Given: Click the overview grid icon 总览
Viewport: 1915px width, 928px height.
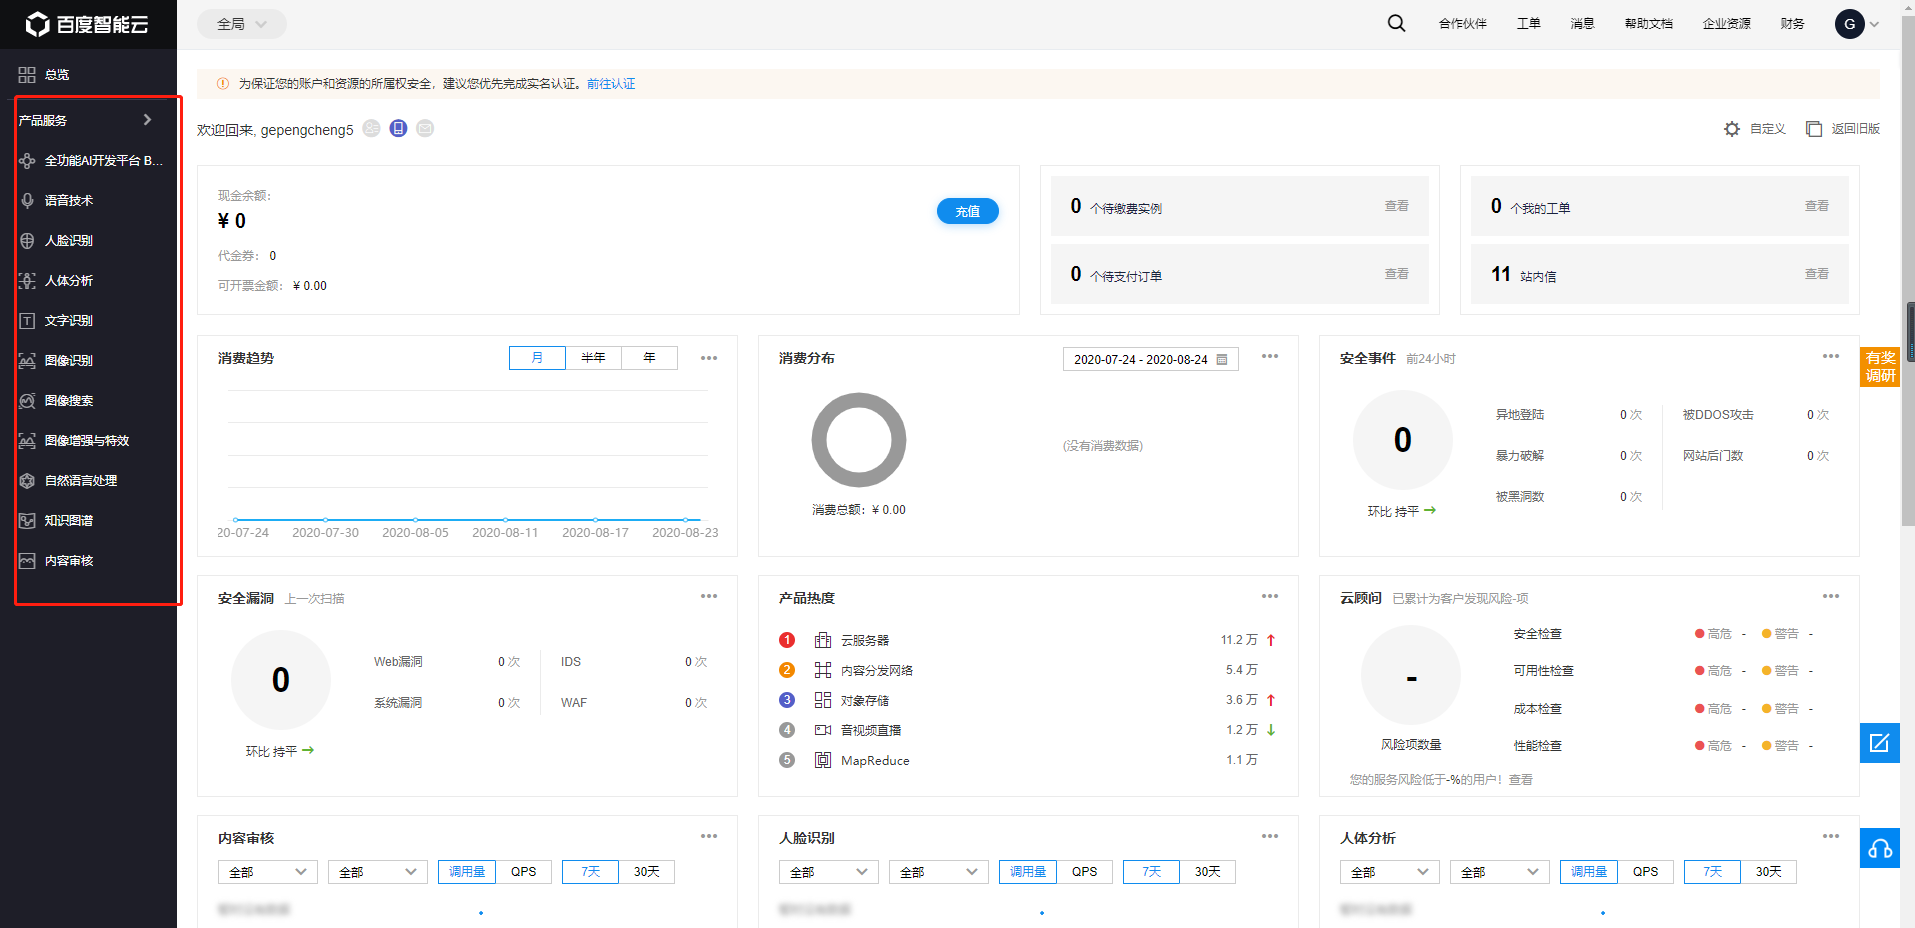Looking at the screenshot, I should [27, 75].
